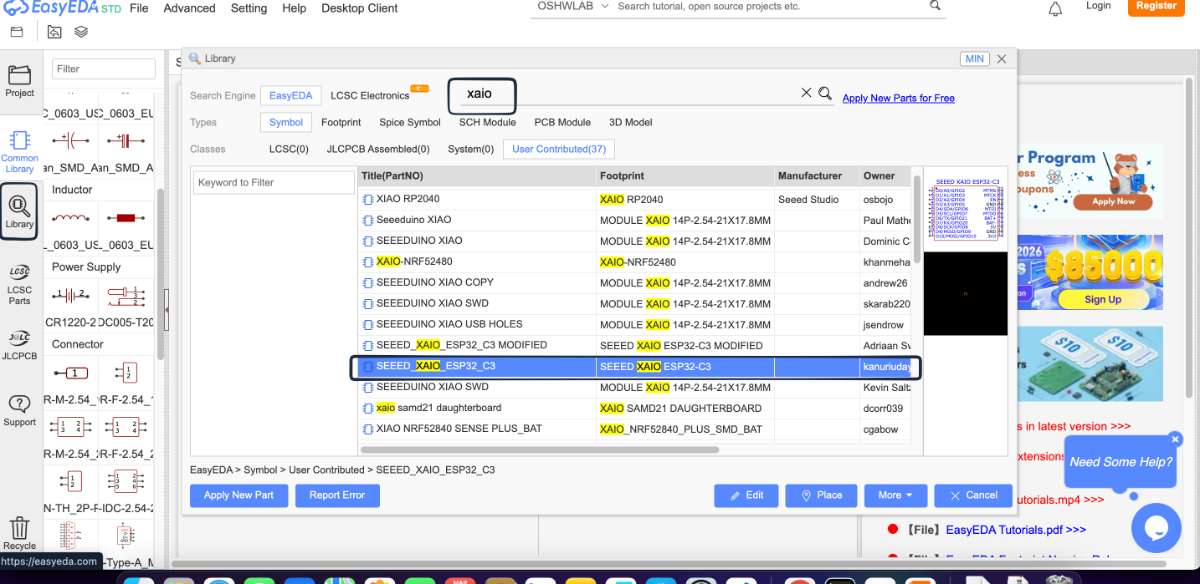
Task: Click the open-file toolbar icon
Action: (54, 32)
